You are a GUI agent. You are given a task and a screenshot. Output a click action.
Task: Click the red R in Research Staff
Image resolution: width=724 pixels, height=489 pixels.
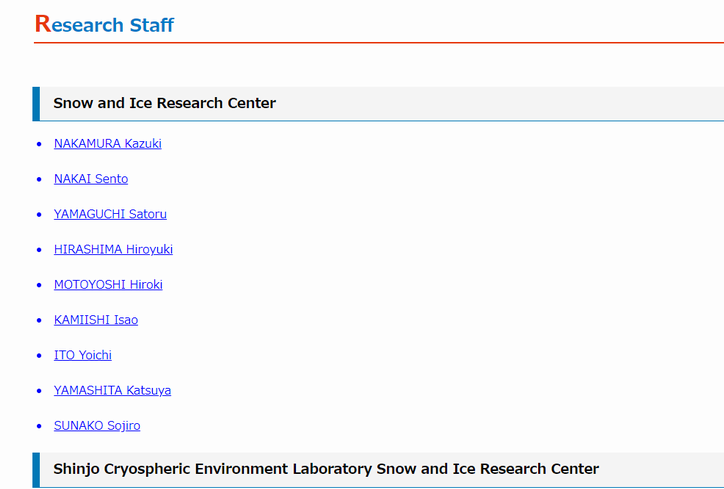pos(42,24)
